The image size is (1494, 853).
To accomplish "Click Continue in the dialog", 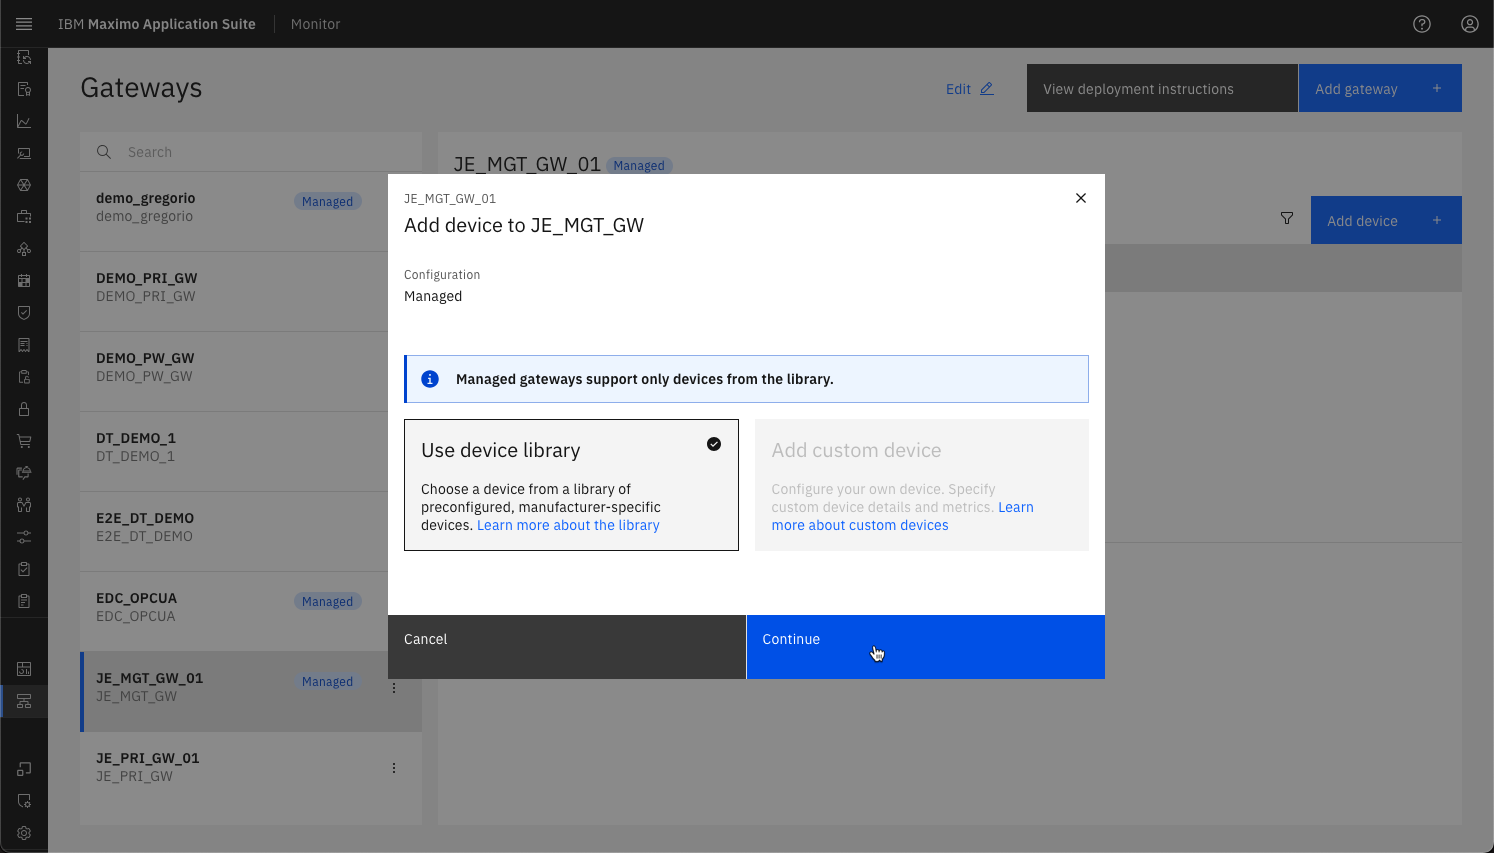I will 926,647.
